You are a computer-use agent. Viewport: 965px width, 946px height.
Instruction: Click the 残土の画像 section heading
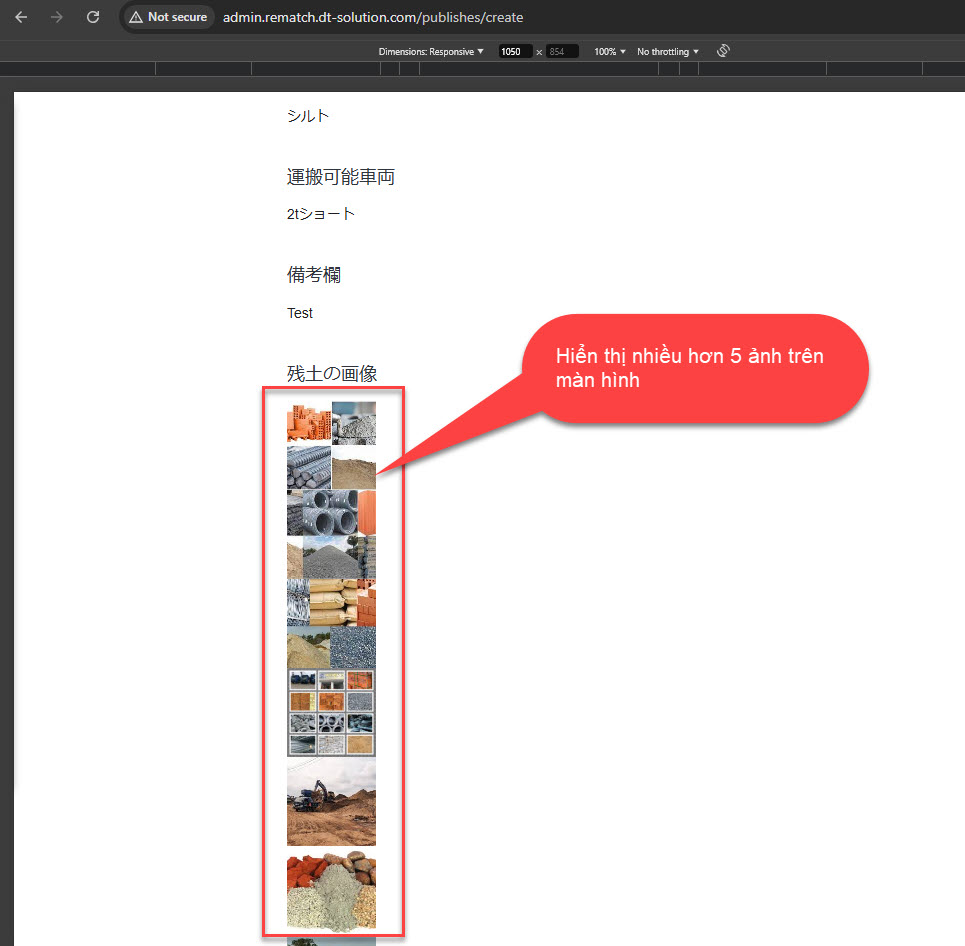tap(331, 374)
